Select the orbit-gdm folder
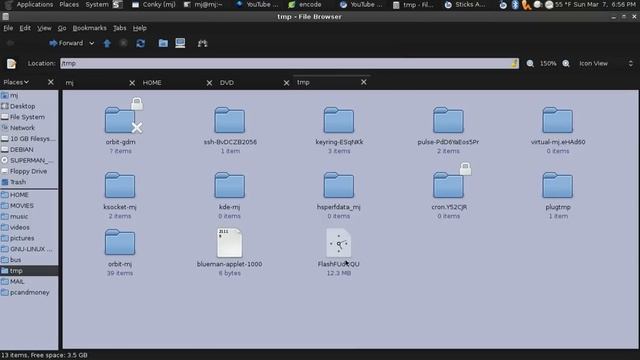The height and width of the screenshot is (360, 640). point(120,121)
